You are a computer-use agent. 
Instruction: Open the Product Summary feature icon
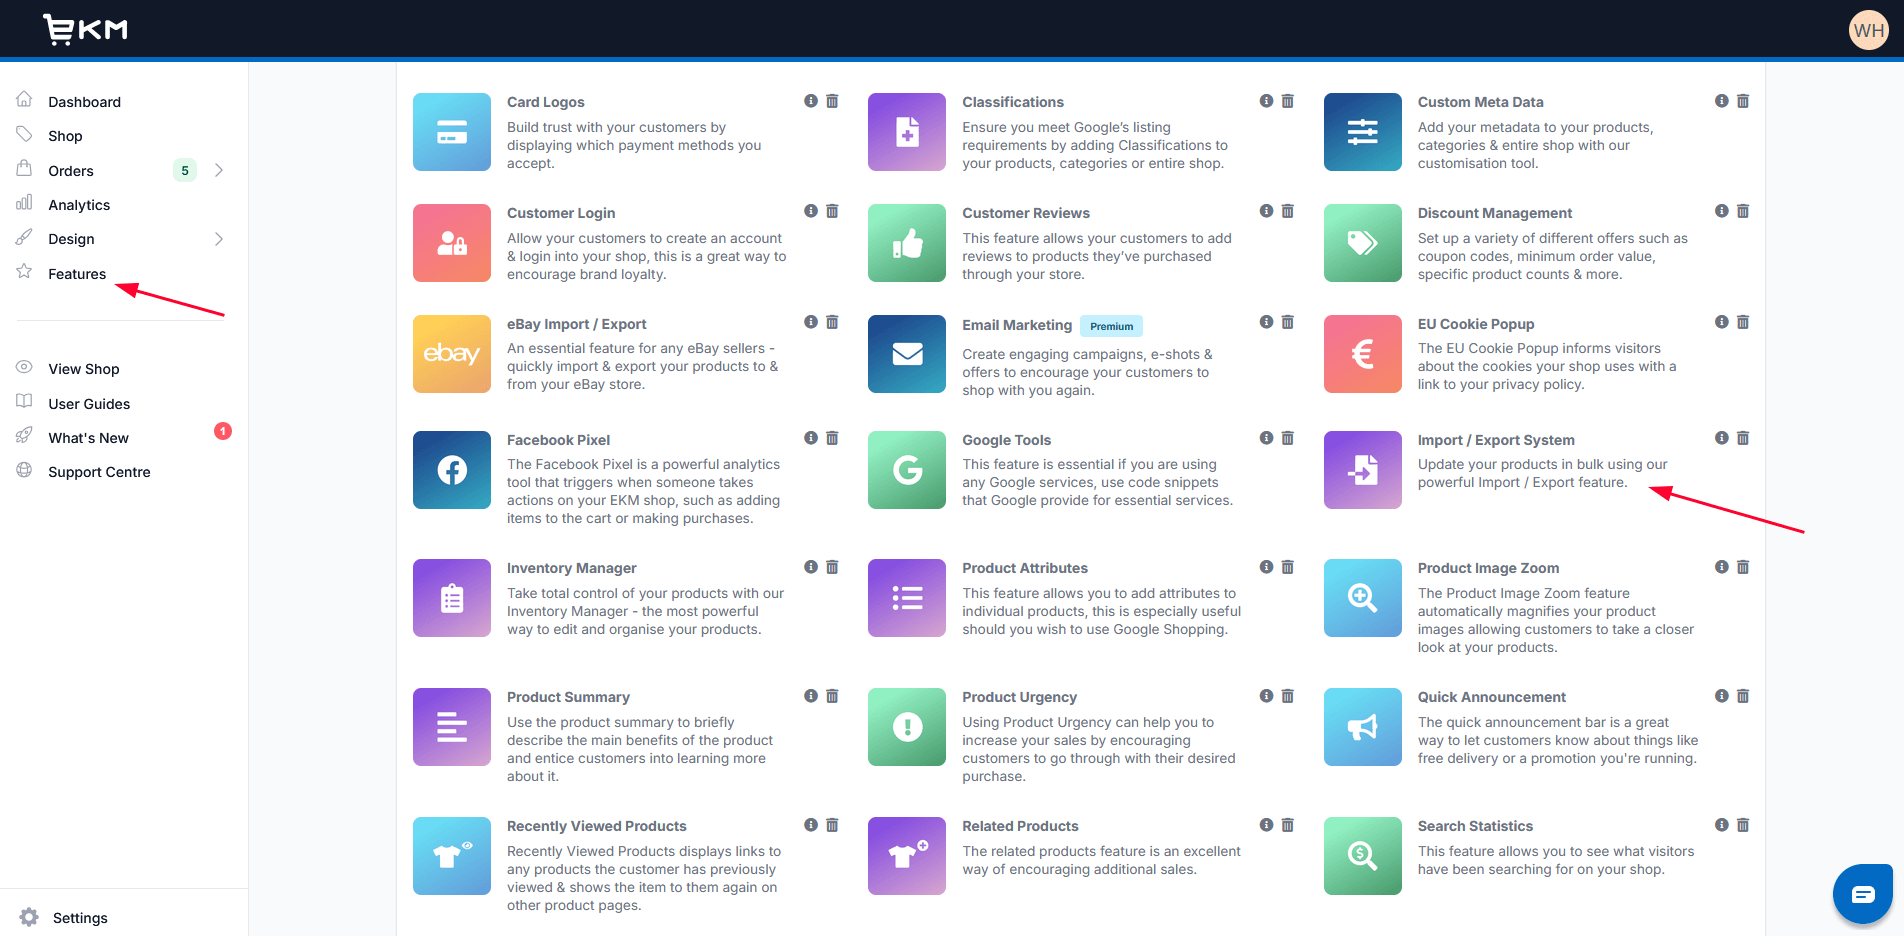452,727
